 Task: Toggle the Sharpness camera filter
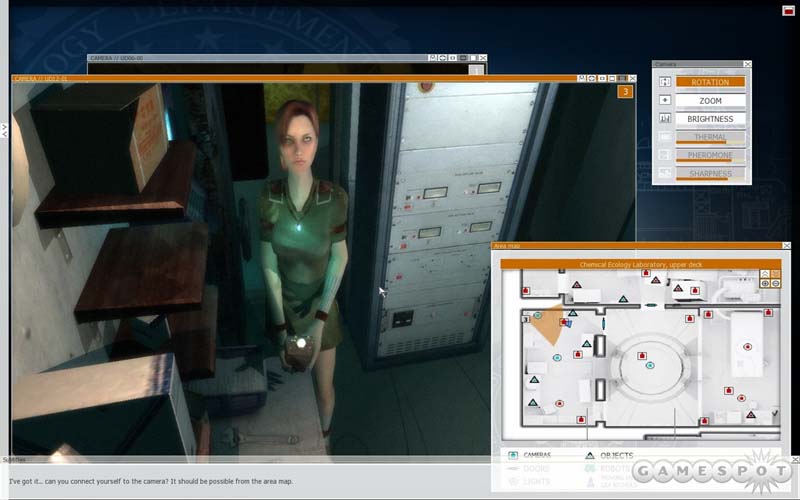click(710, 174)
